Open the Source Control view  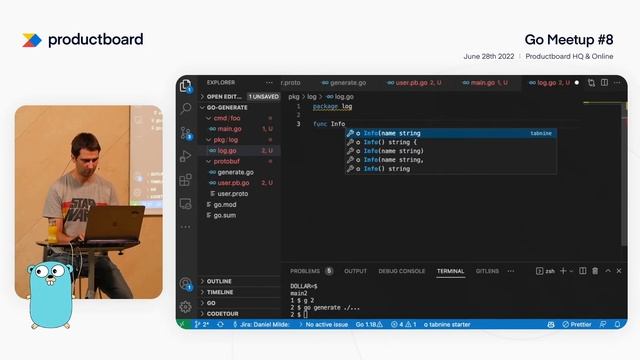[x=186, y=133]
